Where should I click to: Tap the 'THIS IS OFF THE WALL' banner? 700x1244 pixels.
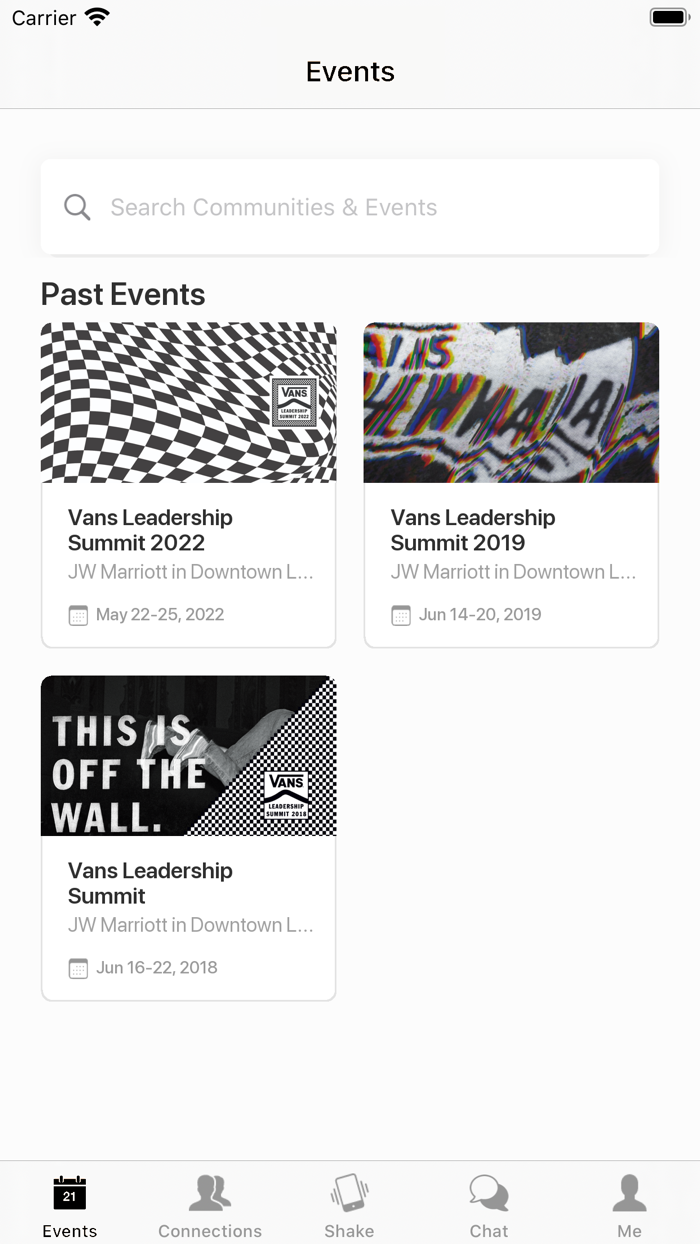[188, 755]
